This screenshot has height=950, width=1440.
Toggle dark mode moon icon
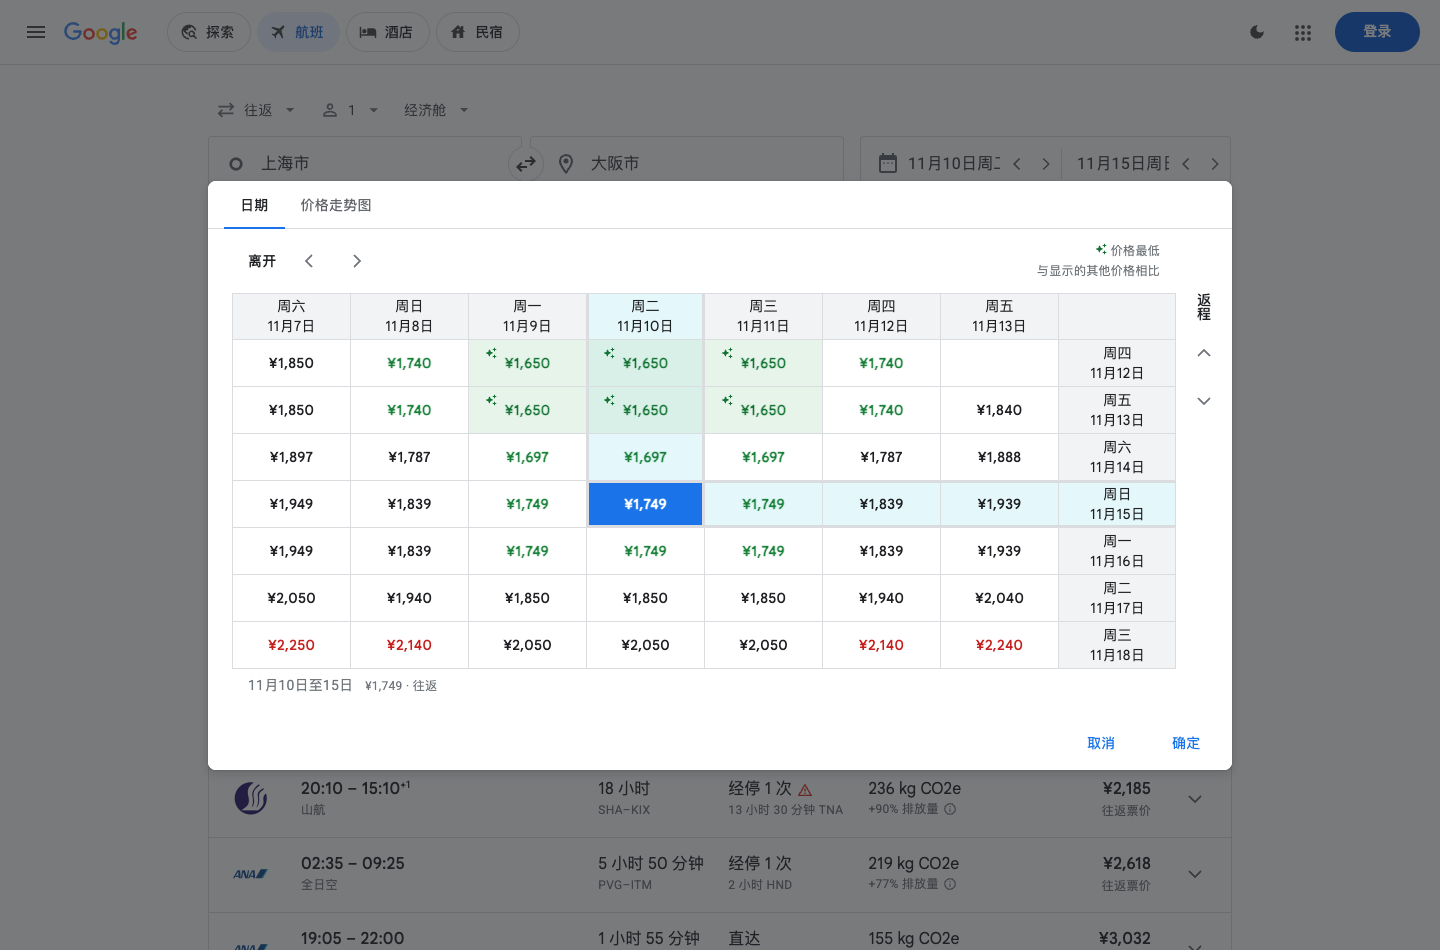click(1257, 32)
